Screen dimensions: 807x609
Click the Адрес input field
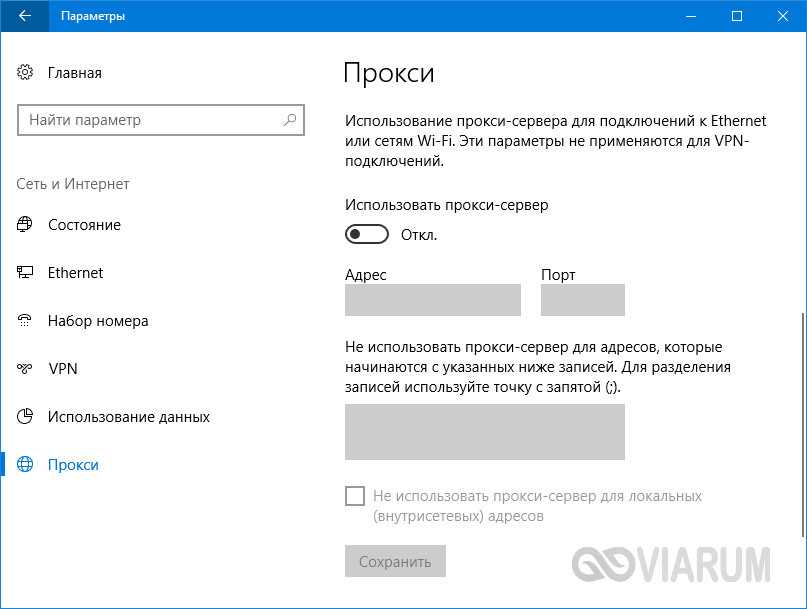tap(432, 300)
